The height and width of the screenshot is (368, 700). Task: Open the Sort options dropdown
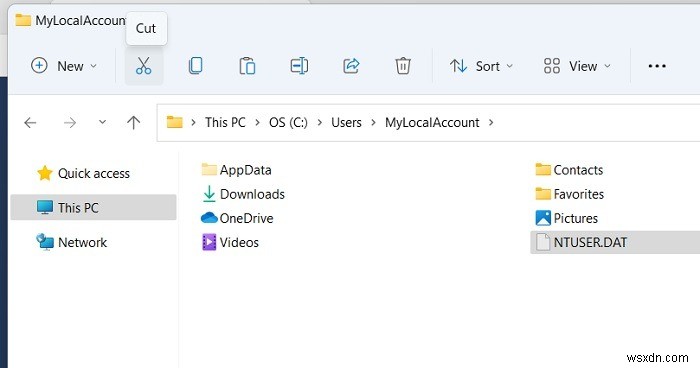coord(481,66)
